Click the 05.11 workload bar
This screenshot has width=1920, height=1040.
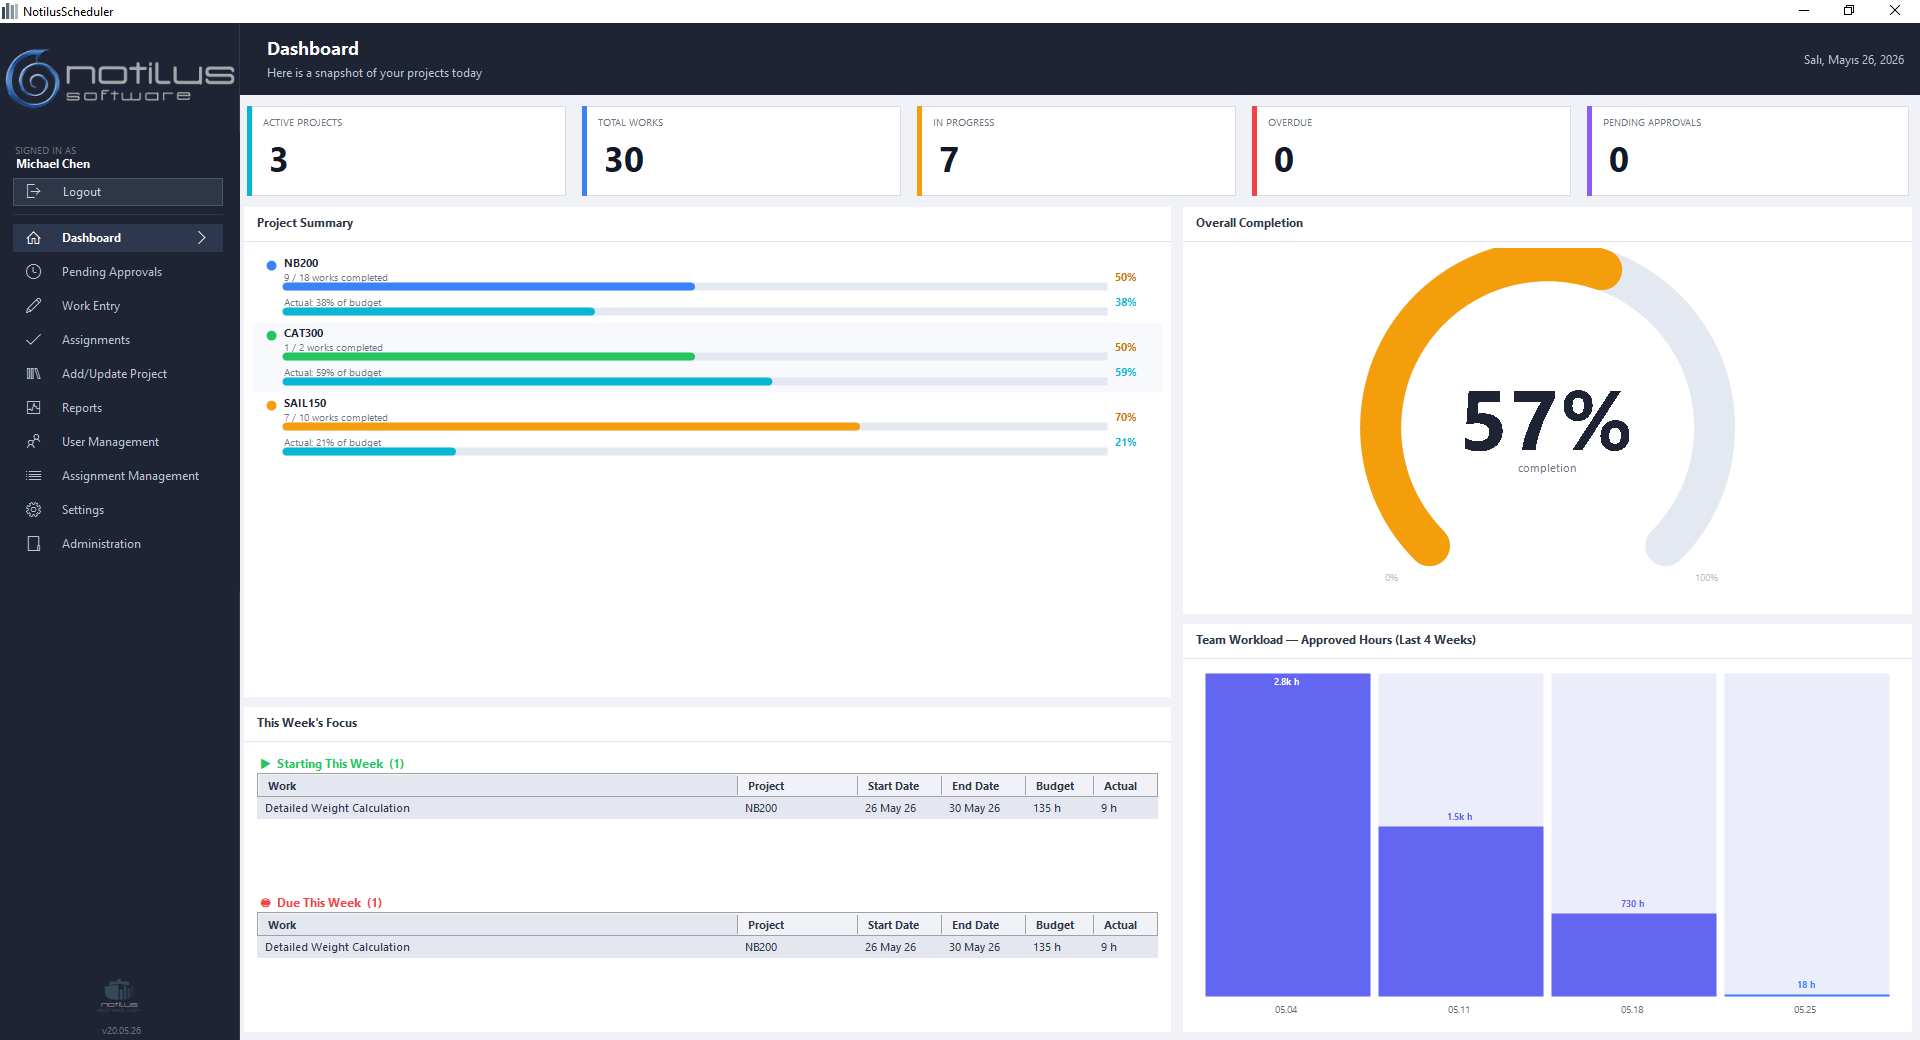point(1460,911)
